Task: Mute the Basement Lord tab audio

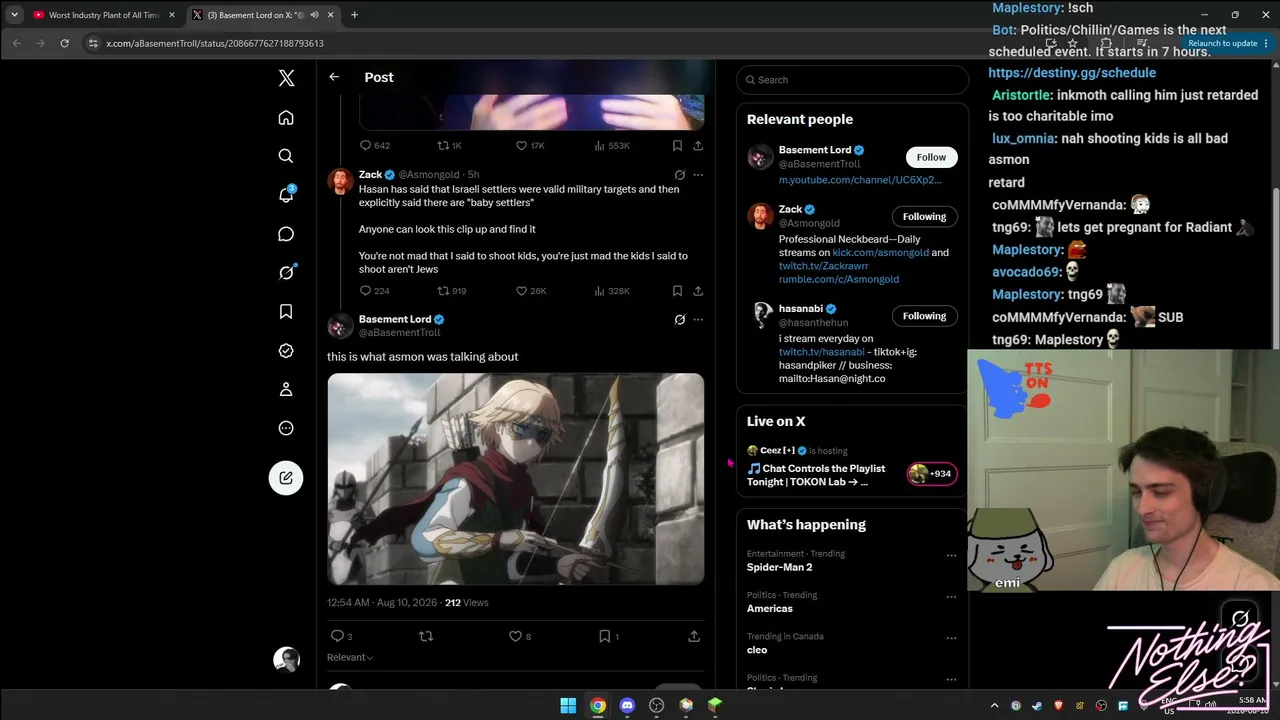Action: click(314, 15)
